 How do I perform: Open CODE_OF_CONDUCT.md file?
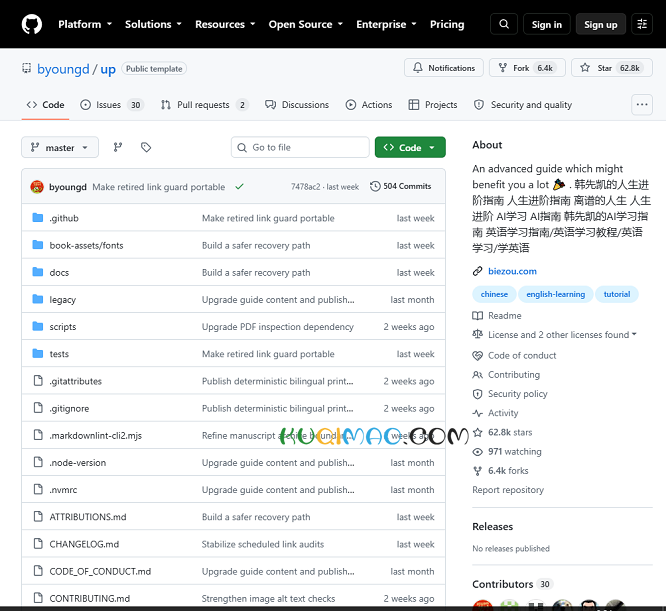pos(100,571)
